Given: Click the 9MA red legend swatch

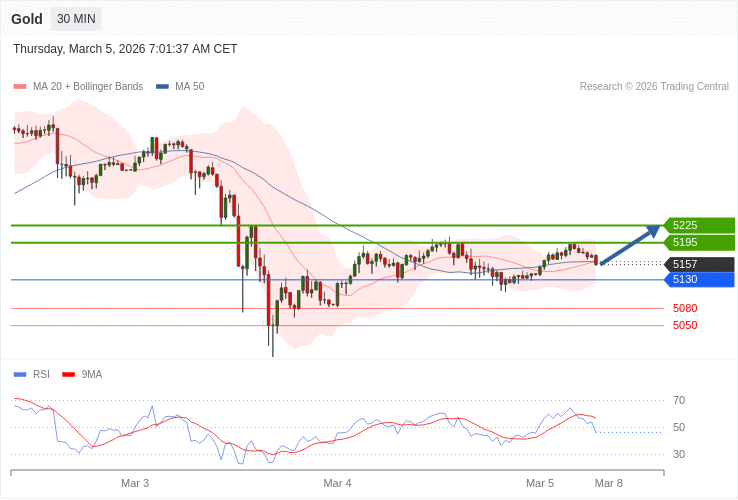Looking at the screenshot, I should tap(69, 374).
